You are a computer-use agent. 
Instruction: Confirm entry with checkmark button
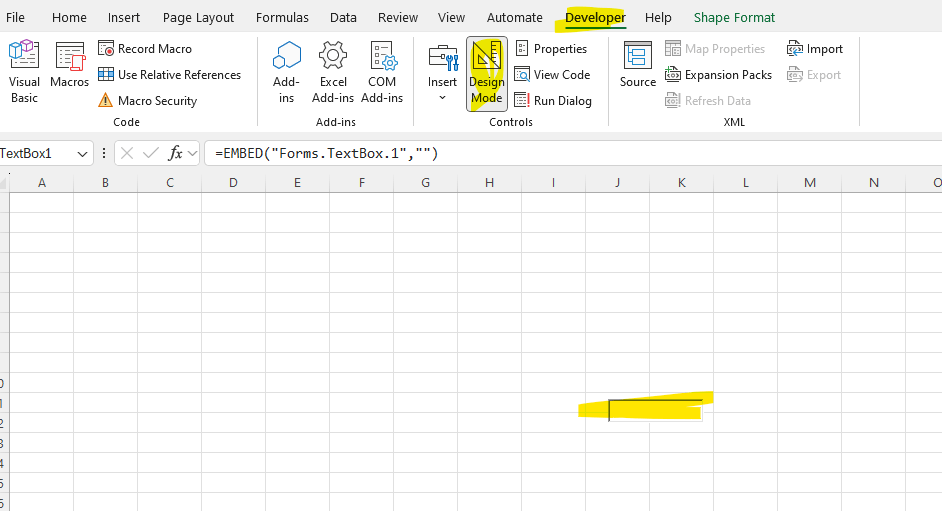click(151, 154)
